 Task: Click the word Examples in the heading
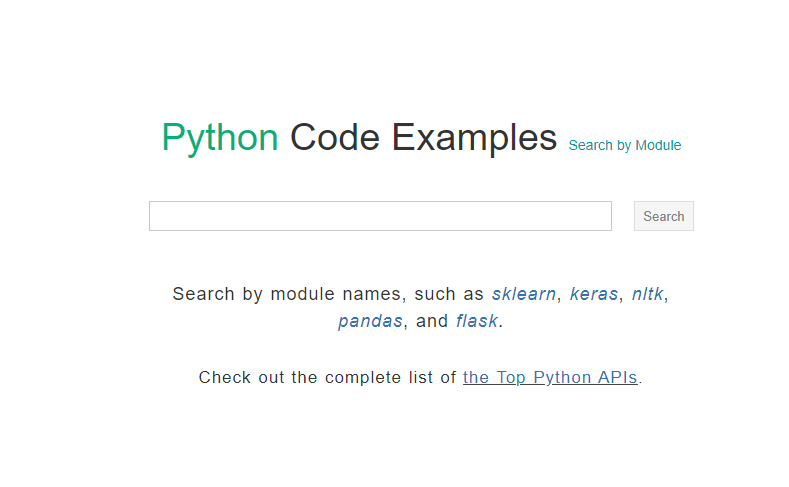pos(474,137)
